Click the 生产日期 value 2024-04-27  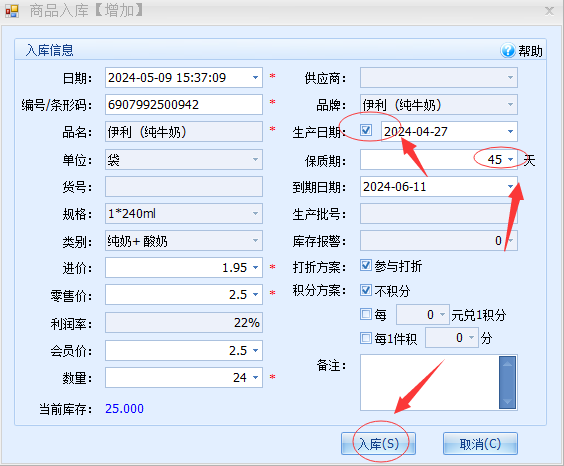point(416,132)
